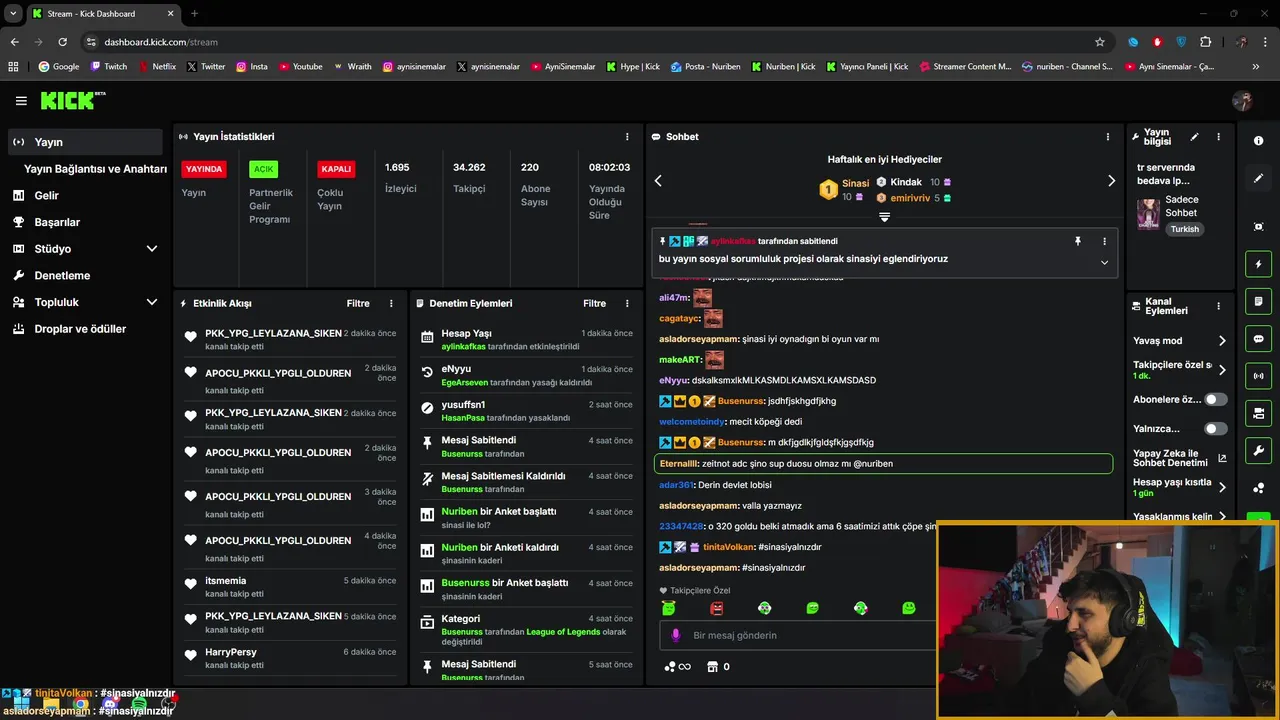Image resolution: width=1280 pixels, height=720 pixels.
Task: Click the pencil icon in right sidebar
Action: point(1258,178)
